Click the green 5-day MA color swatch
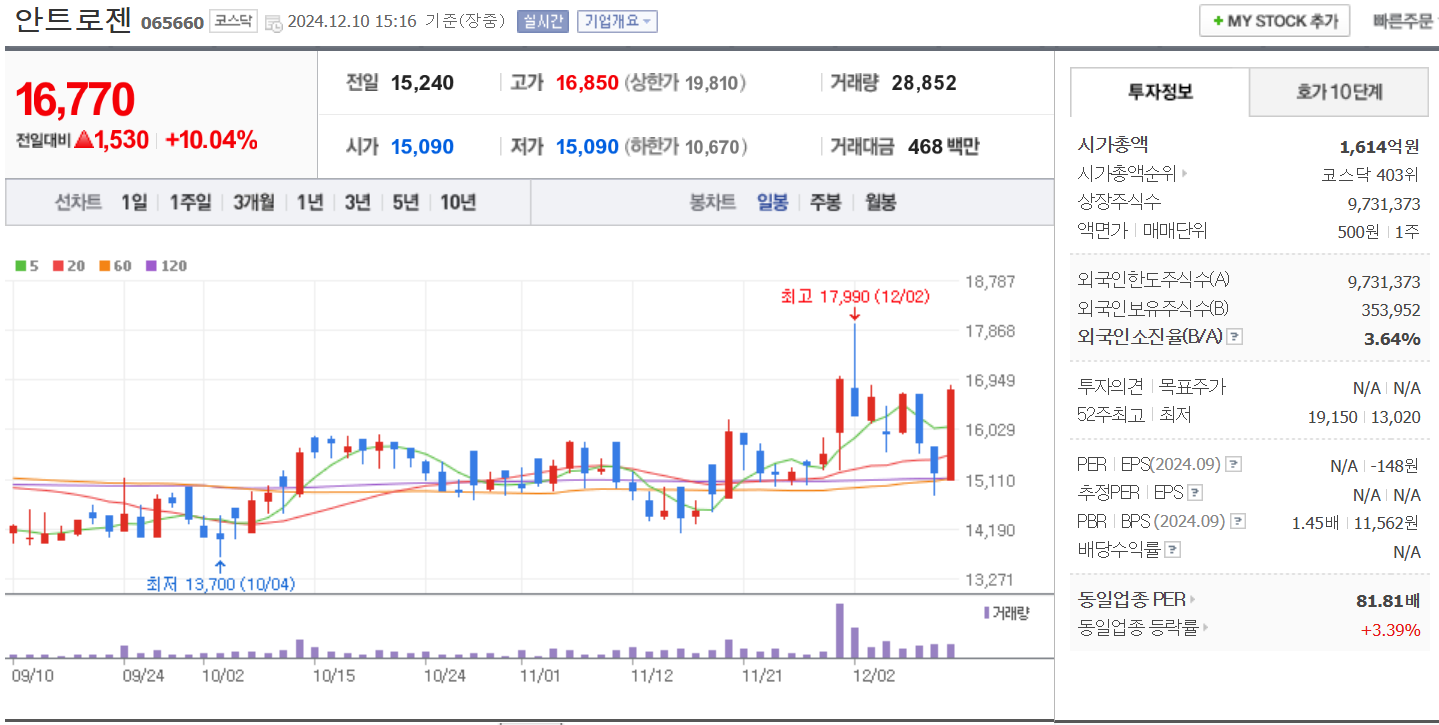1439x725 pixels. pos(22,266)
